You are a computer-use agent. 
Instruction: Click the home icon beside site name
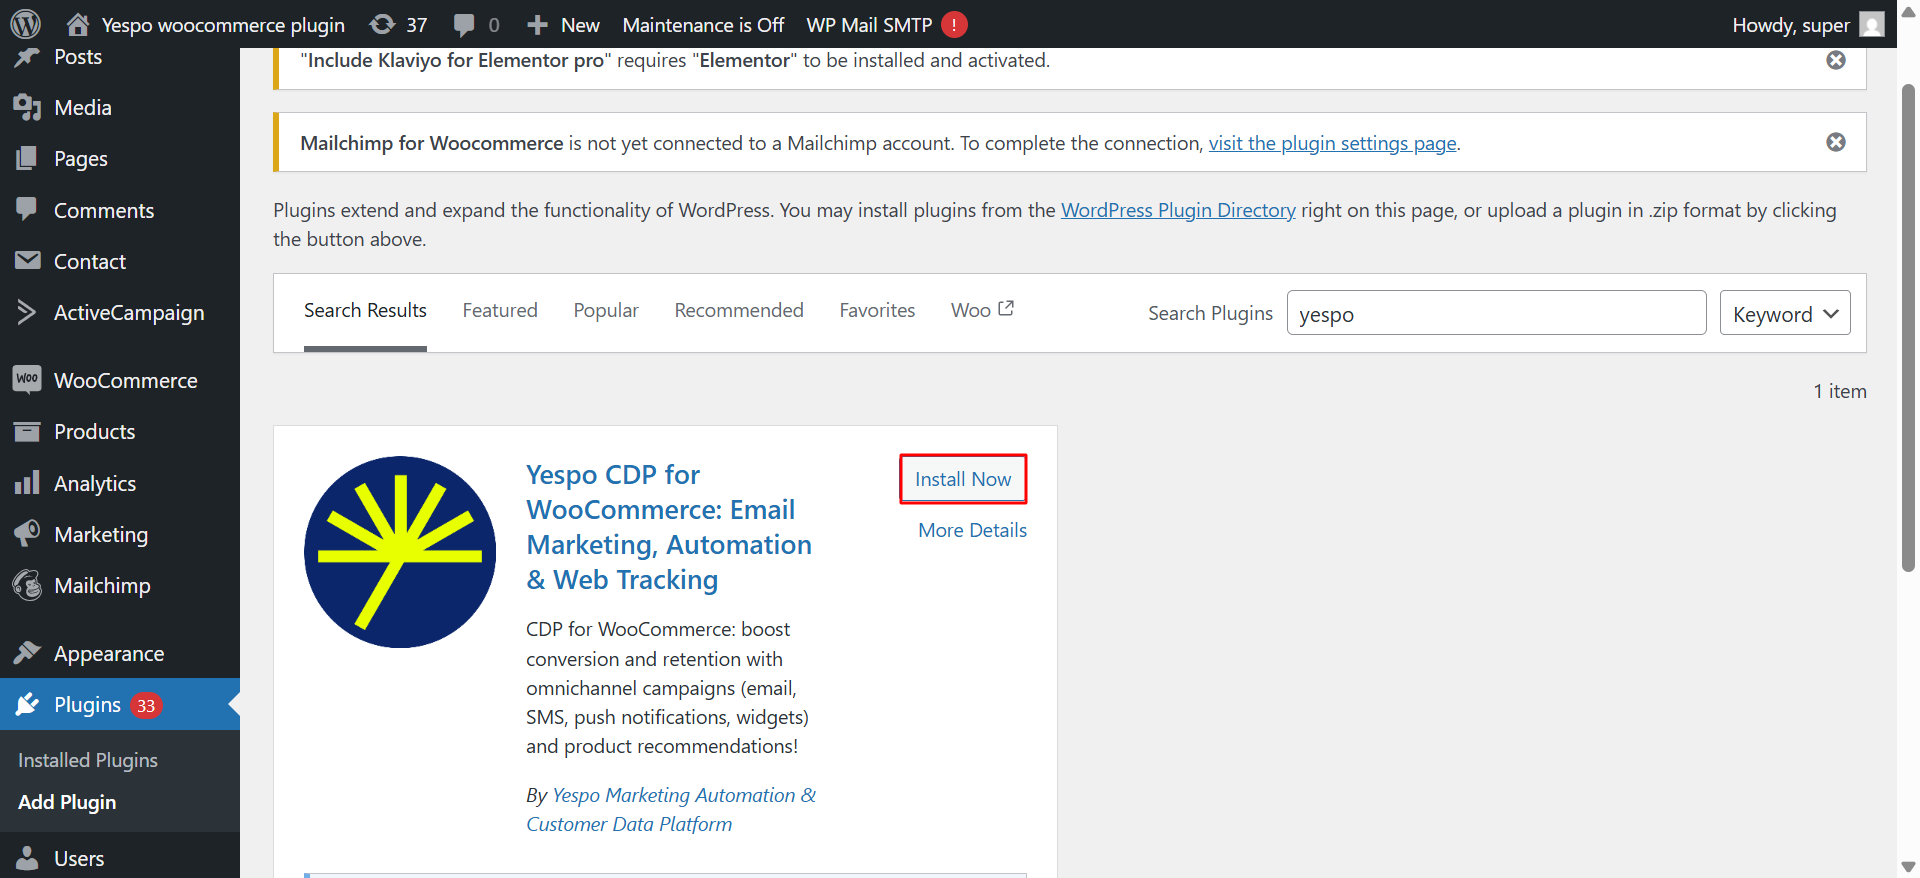click(x=78, y=24)
